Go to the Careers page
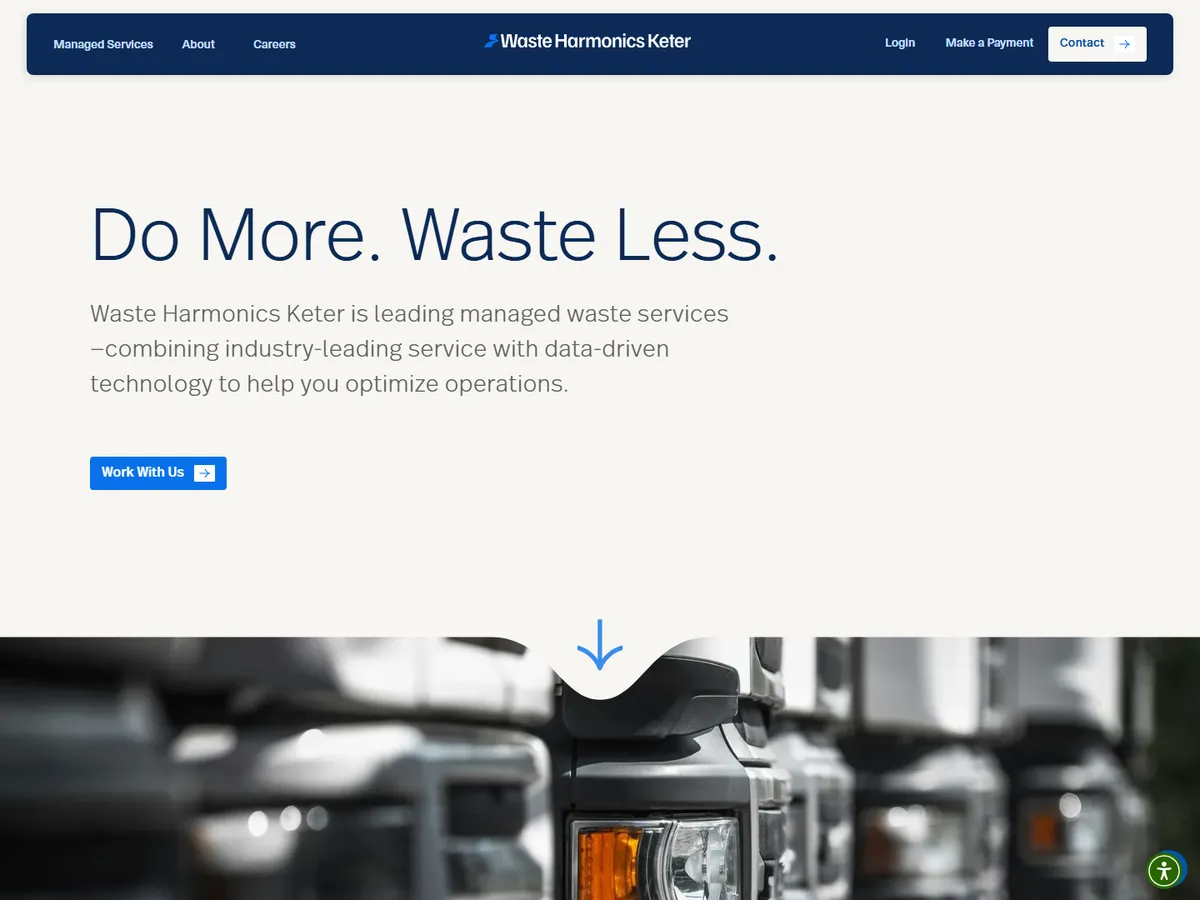 [274, 44]
